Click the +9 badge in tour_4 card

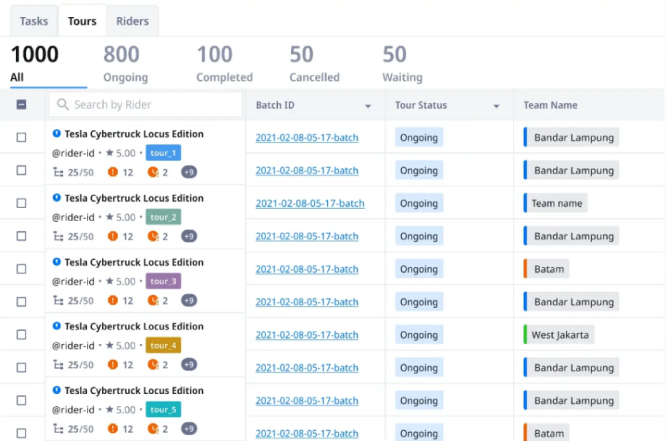tap(189, 364)
